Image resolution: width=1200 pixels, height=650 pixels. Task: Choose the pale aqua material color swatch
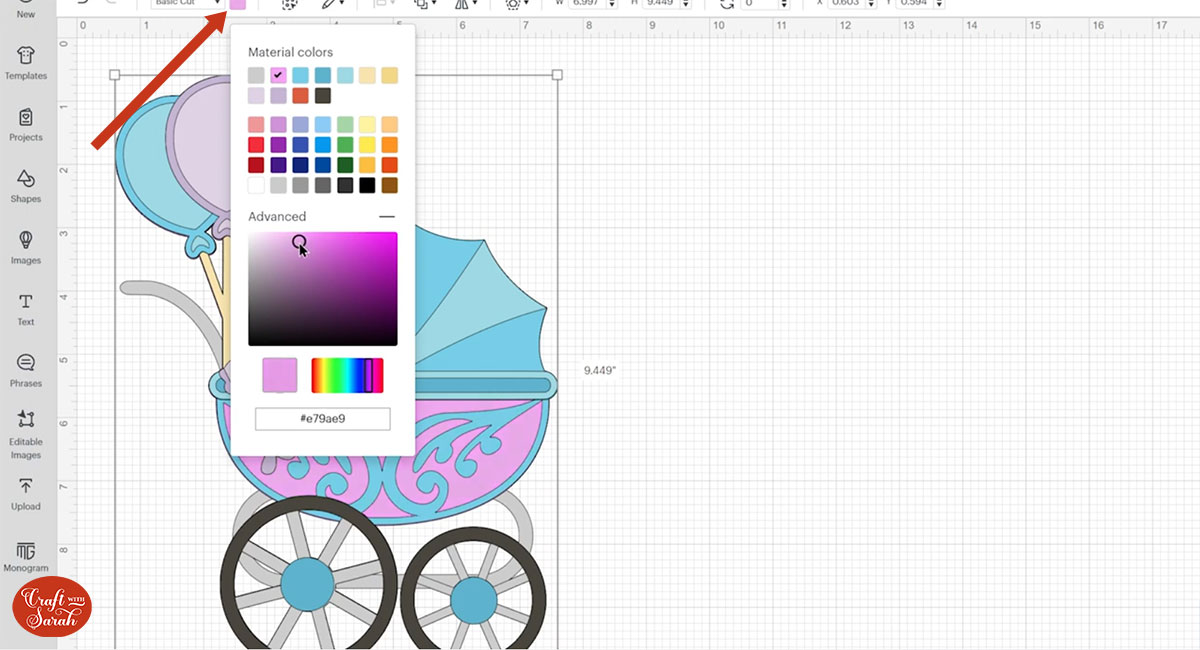pyautogui.click(x=345, y=75)
